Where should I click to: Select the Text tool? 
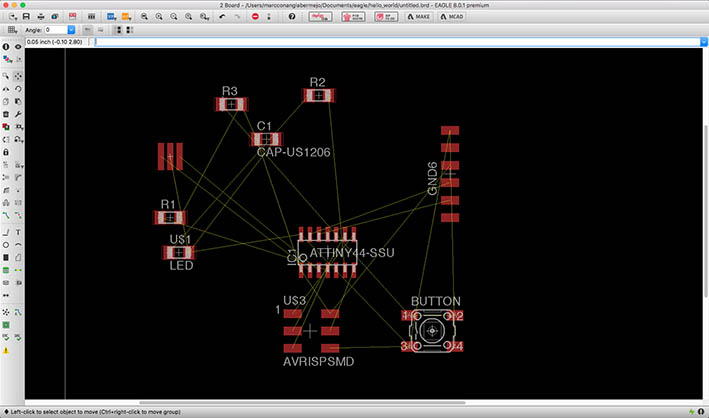click(x=18, y=232)
